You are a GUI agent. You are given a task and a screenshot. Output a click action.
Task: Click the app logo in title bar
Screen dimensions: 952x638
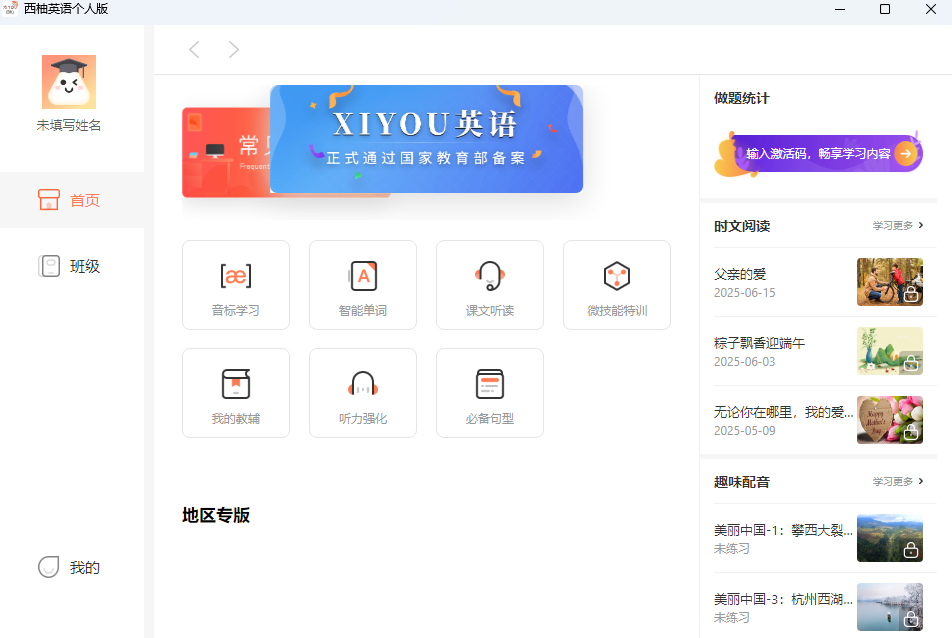(x=12, y=10)
